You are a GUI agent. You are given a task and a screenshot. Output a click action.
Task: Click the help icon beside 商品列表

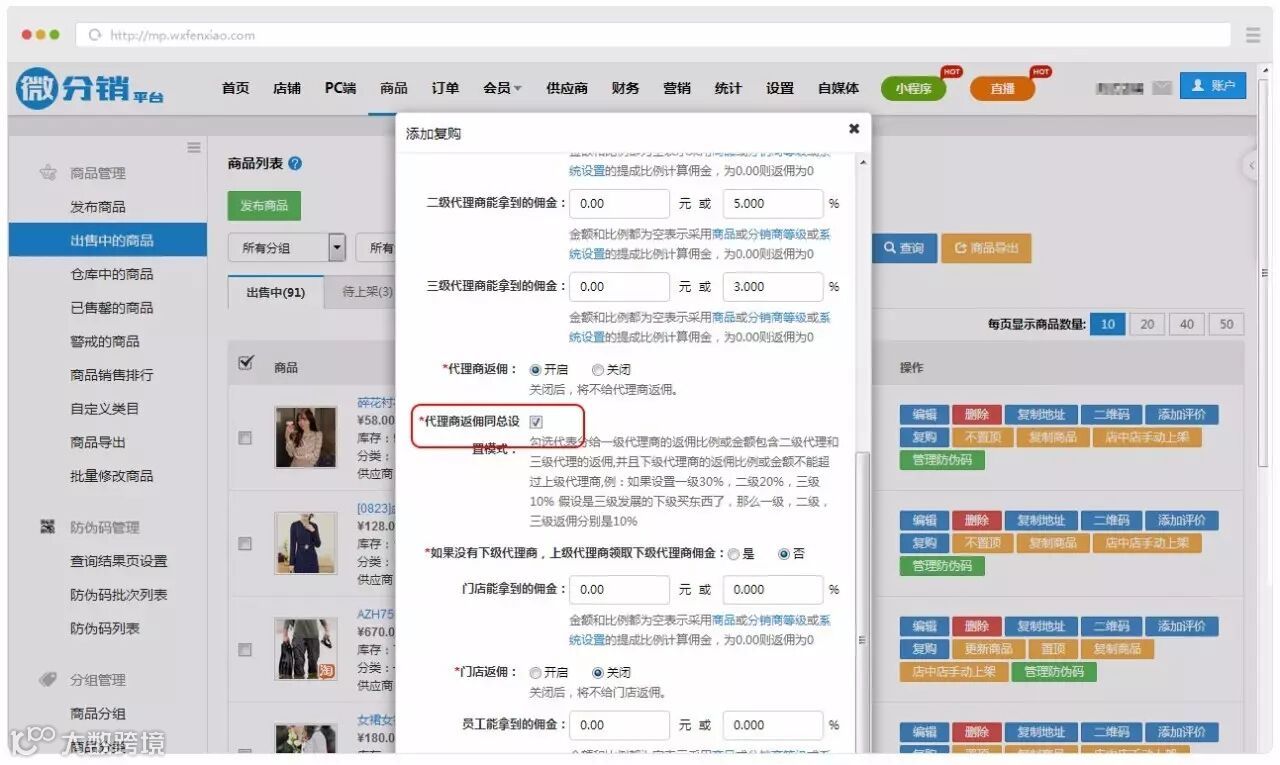[x=295, y=164]
